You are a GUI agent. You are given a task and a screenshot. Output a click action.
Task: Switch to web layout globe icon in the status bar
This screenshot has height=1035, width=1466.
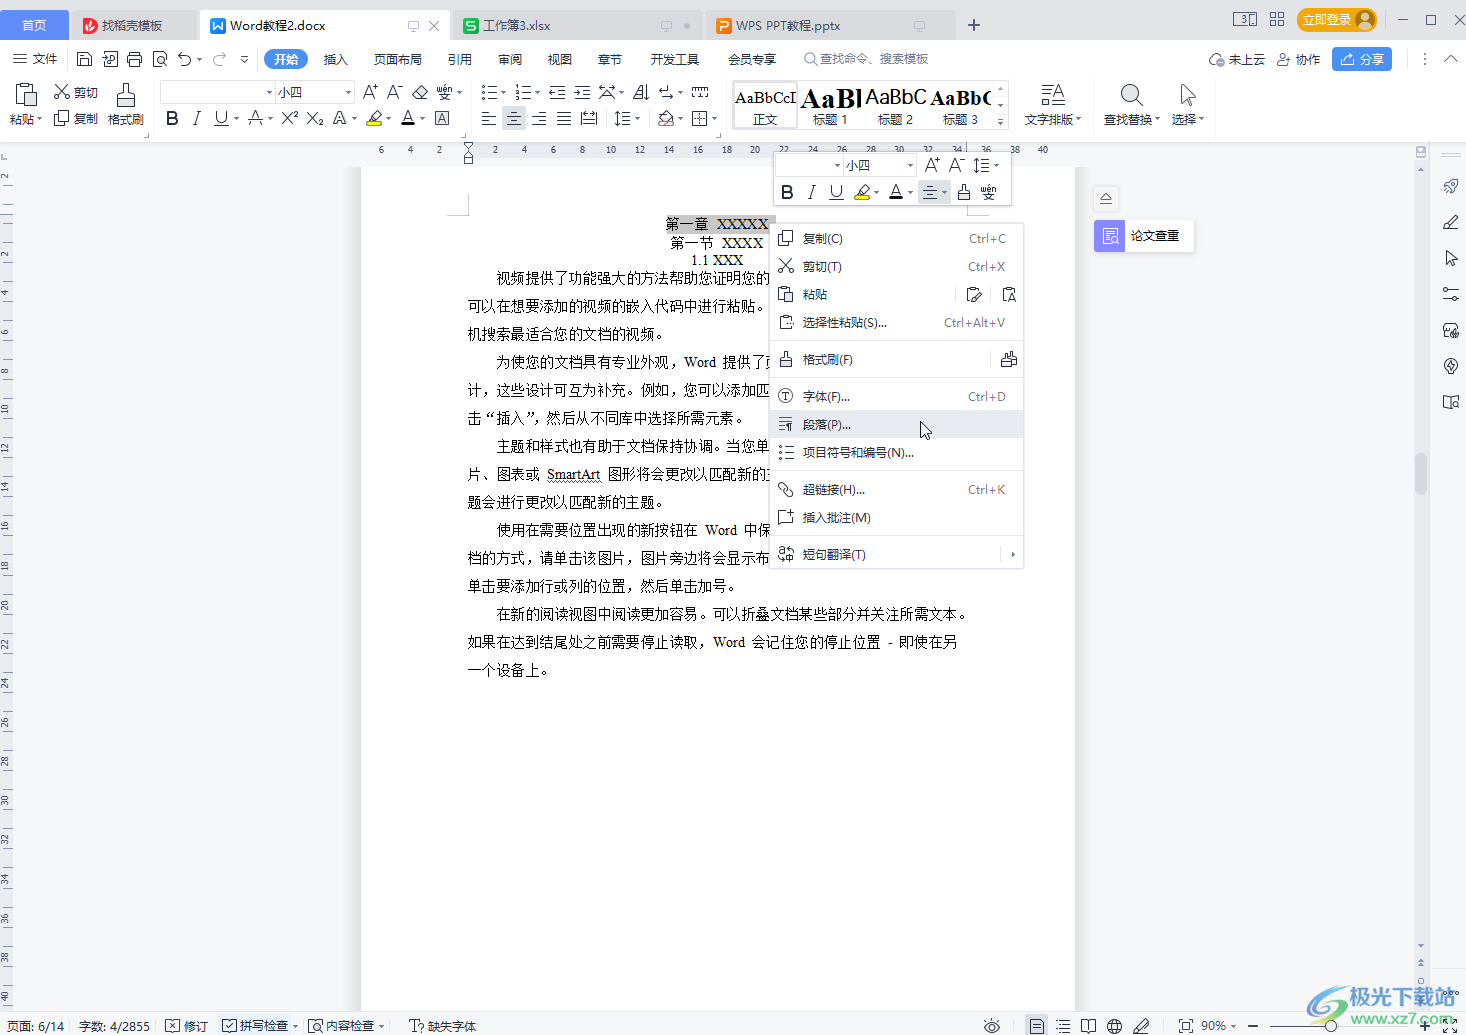(1114, 1026)
